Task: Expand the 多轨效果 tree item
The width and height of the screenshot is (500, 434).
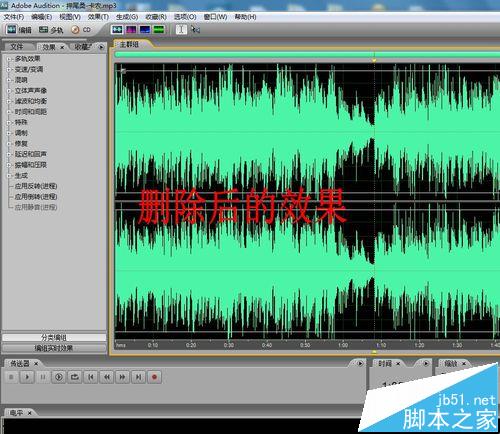Action: point(9,59)
